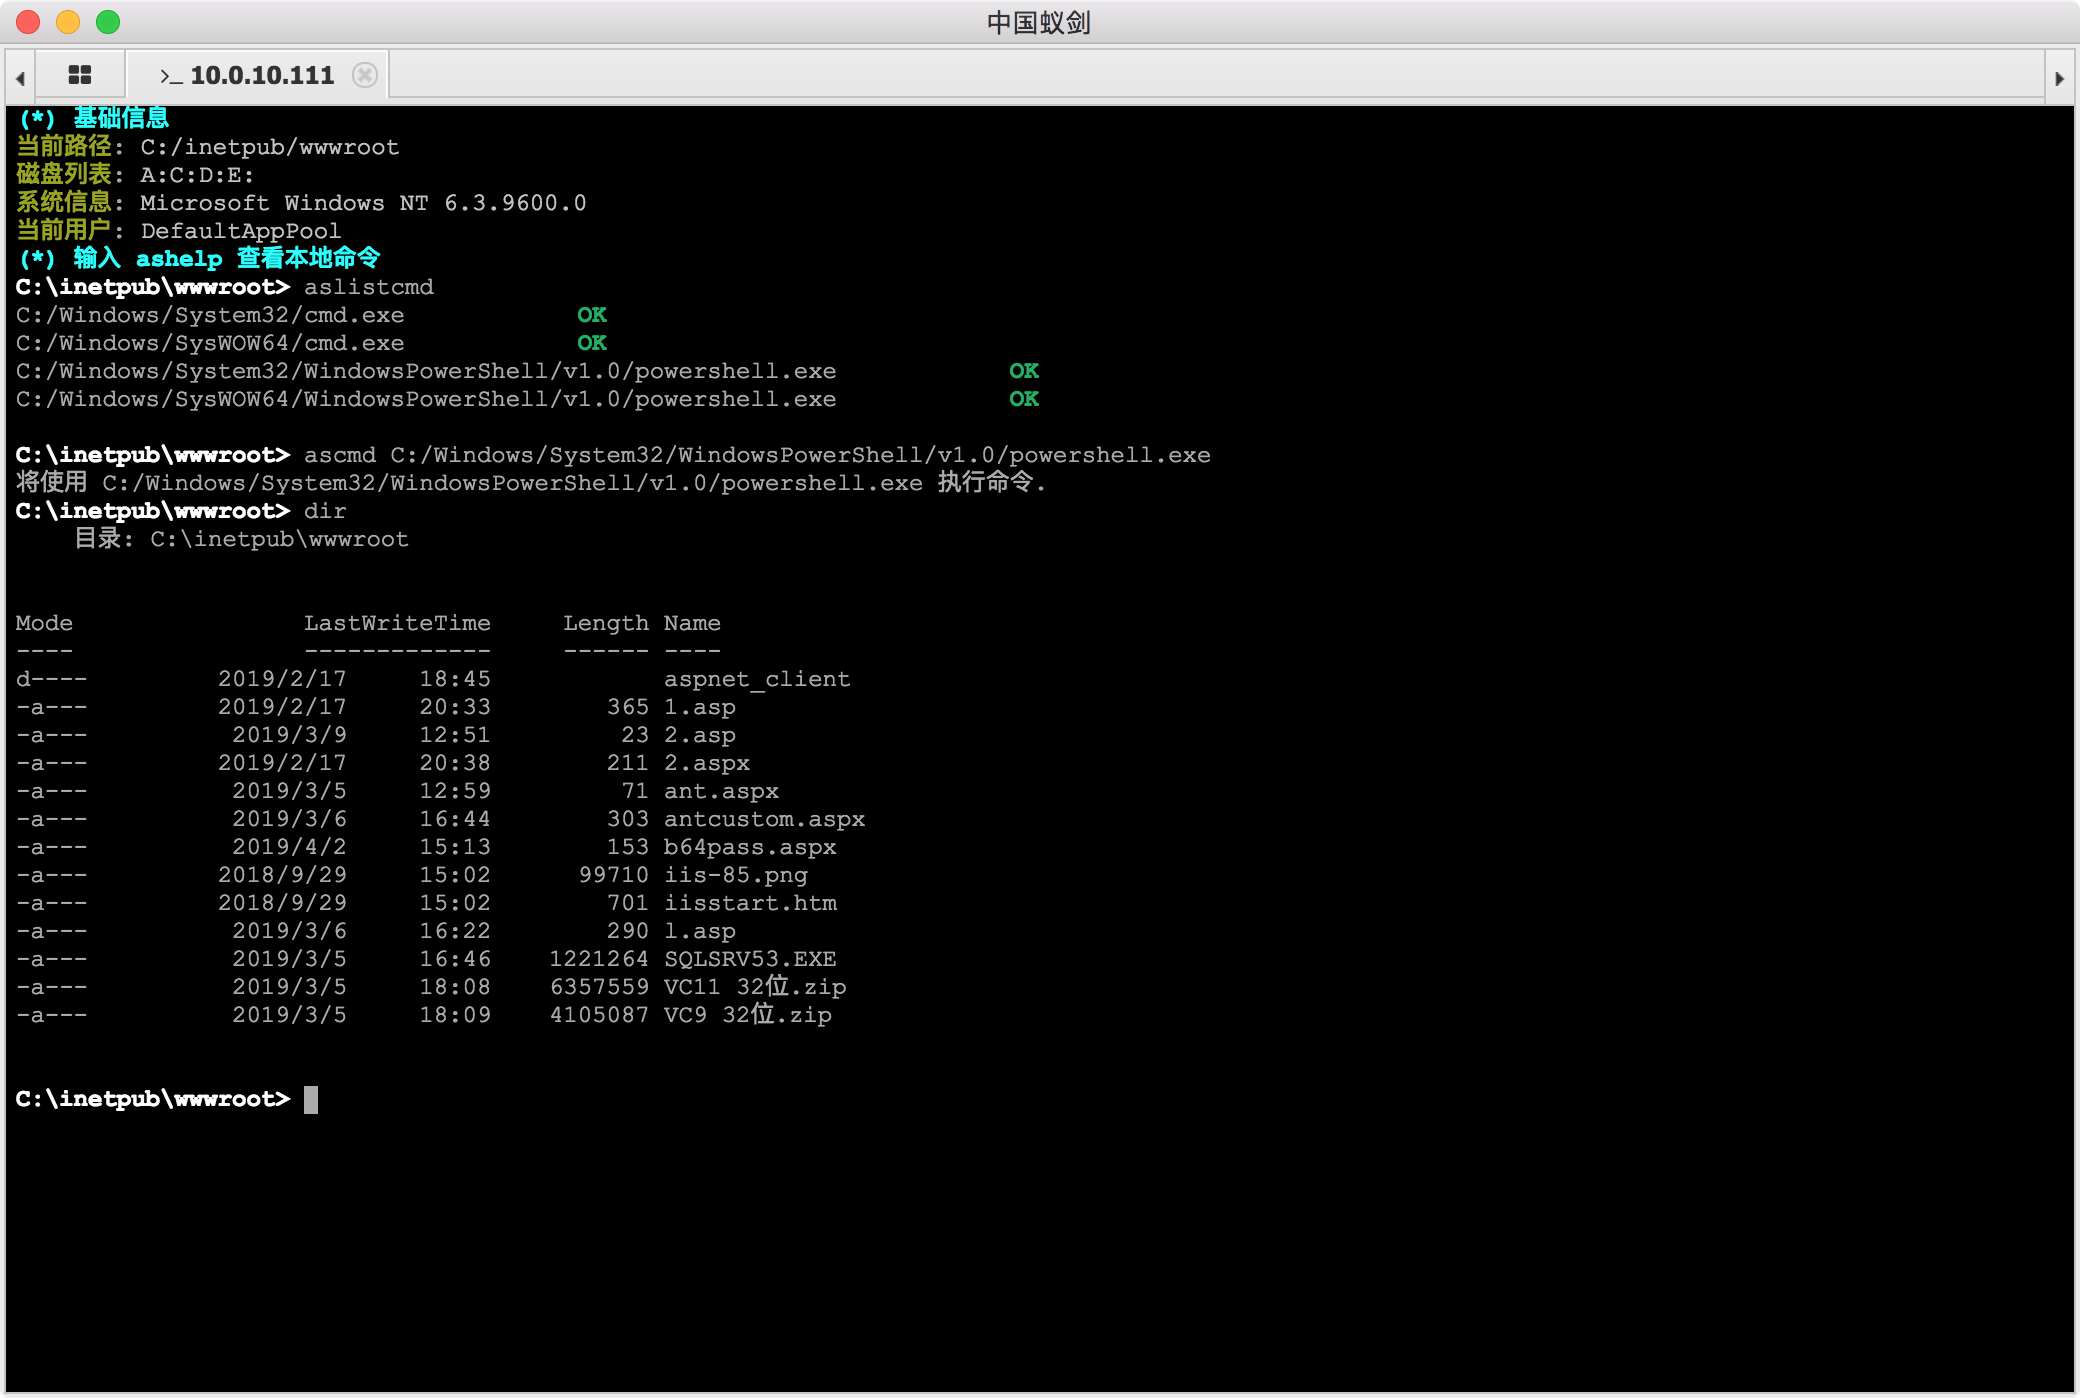This screenshot has width=2080, height=1398.
Task: Click the iis-85.png file entry
Action: tap(735, 875)
